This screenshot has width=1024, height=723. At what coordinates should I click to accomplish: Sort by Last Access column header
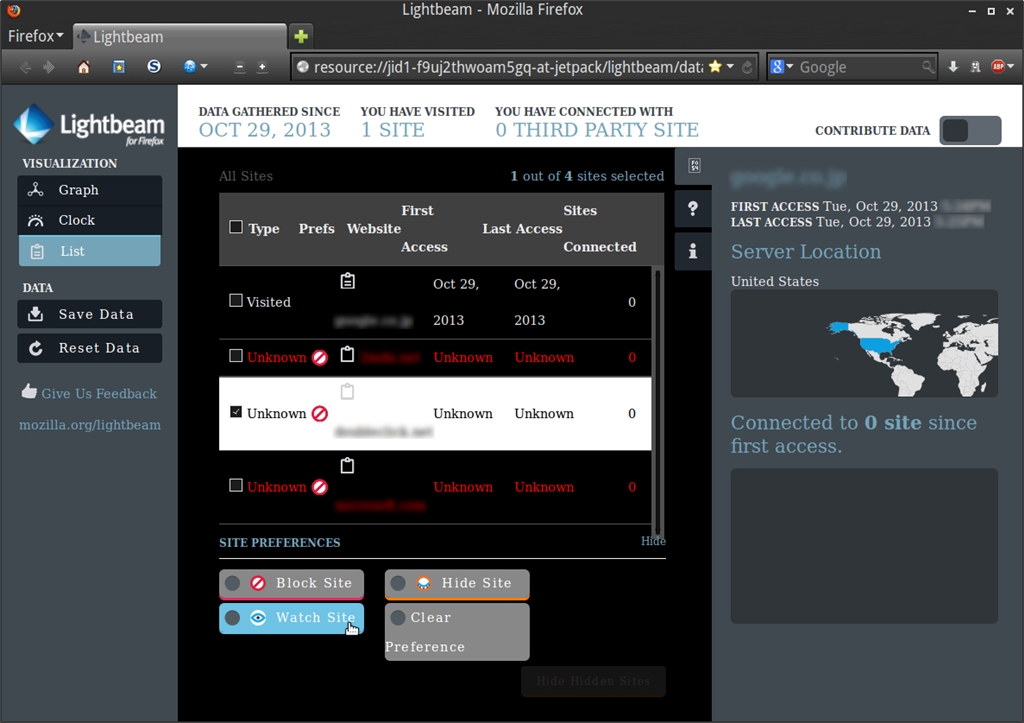pos(522,229)
